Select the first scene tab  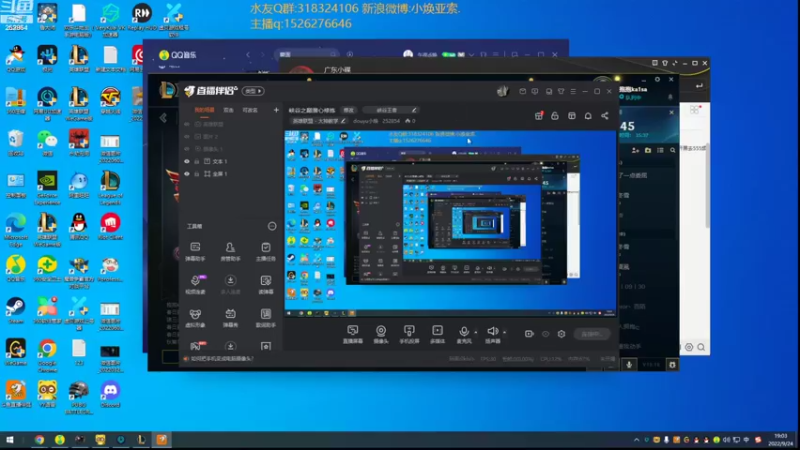click(204, 110)
